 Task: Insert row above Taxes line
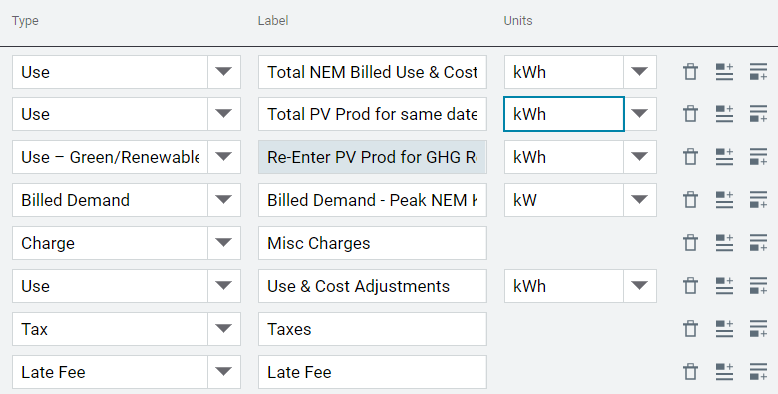point(724,329)
